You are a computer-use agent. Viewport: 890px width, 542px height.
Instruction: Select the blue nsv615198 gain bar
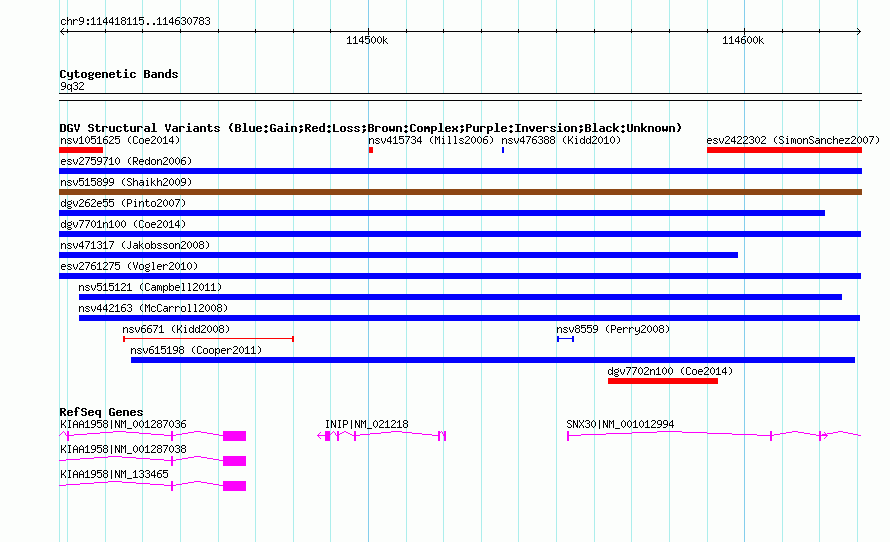pyautogui.click(x=493, y=360)
